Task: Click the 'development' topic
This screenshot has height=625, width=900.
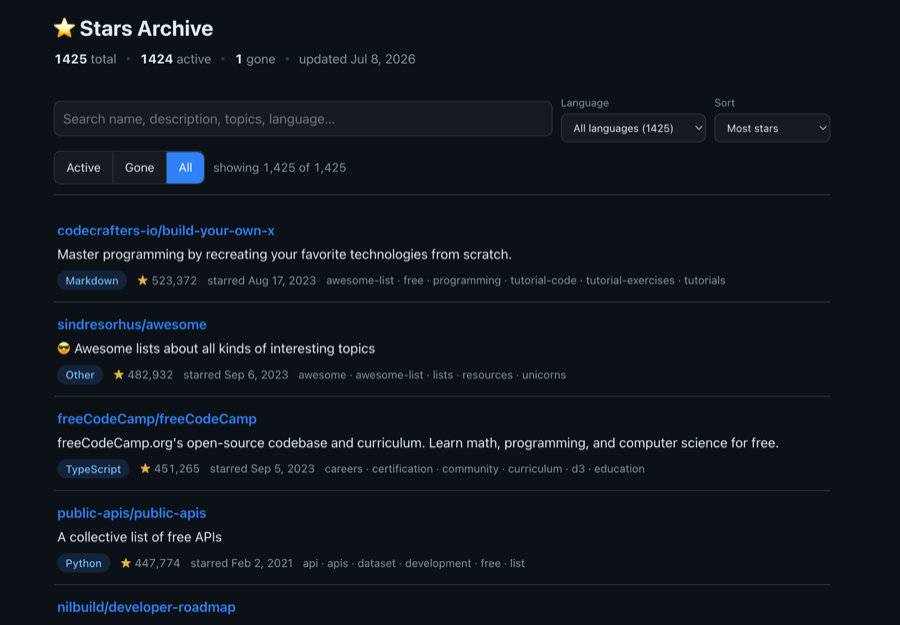Action: coord(438,562)
